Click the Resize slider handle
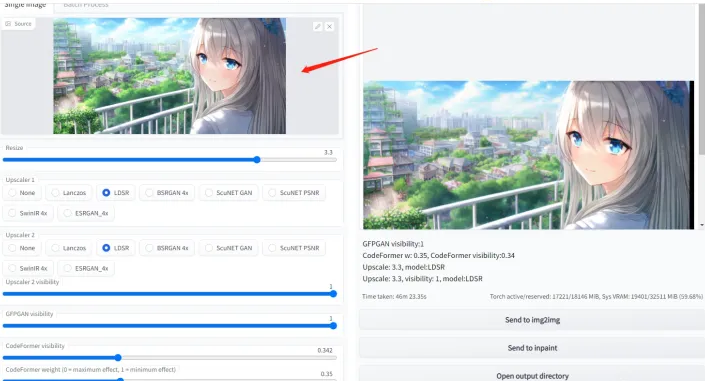The width and height of the screenshot is (705, 381). pyautogui.click(x=257, y=160)
